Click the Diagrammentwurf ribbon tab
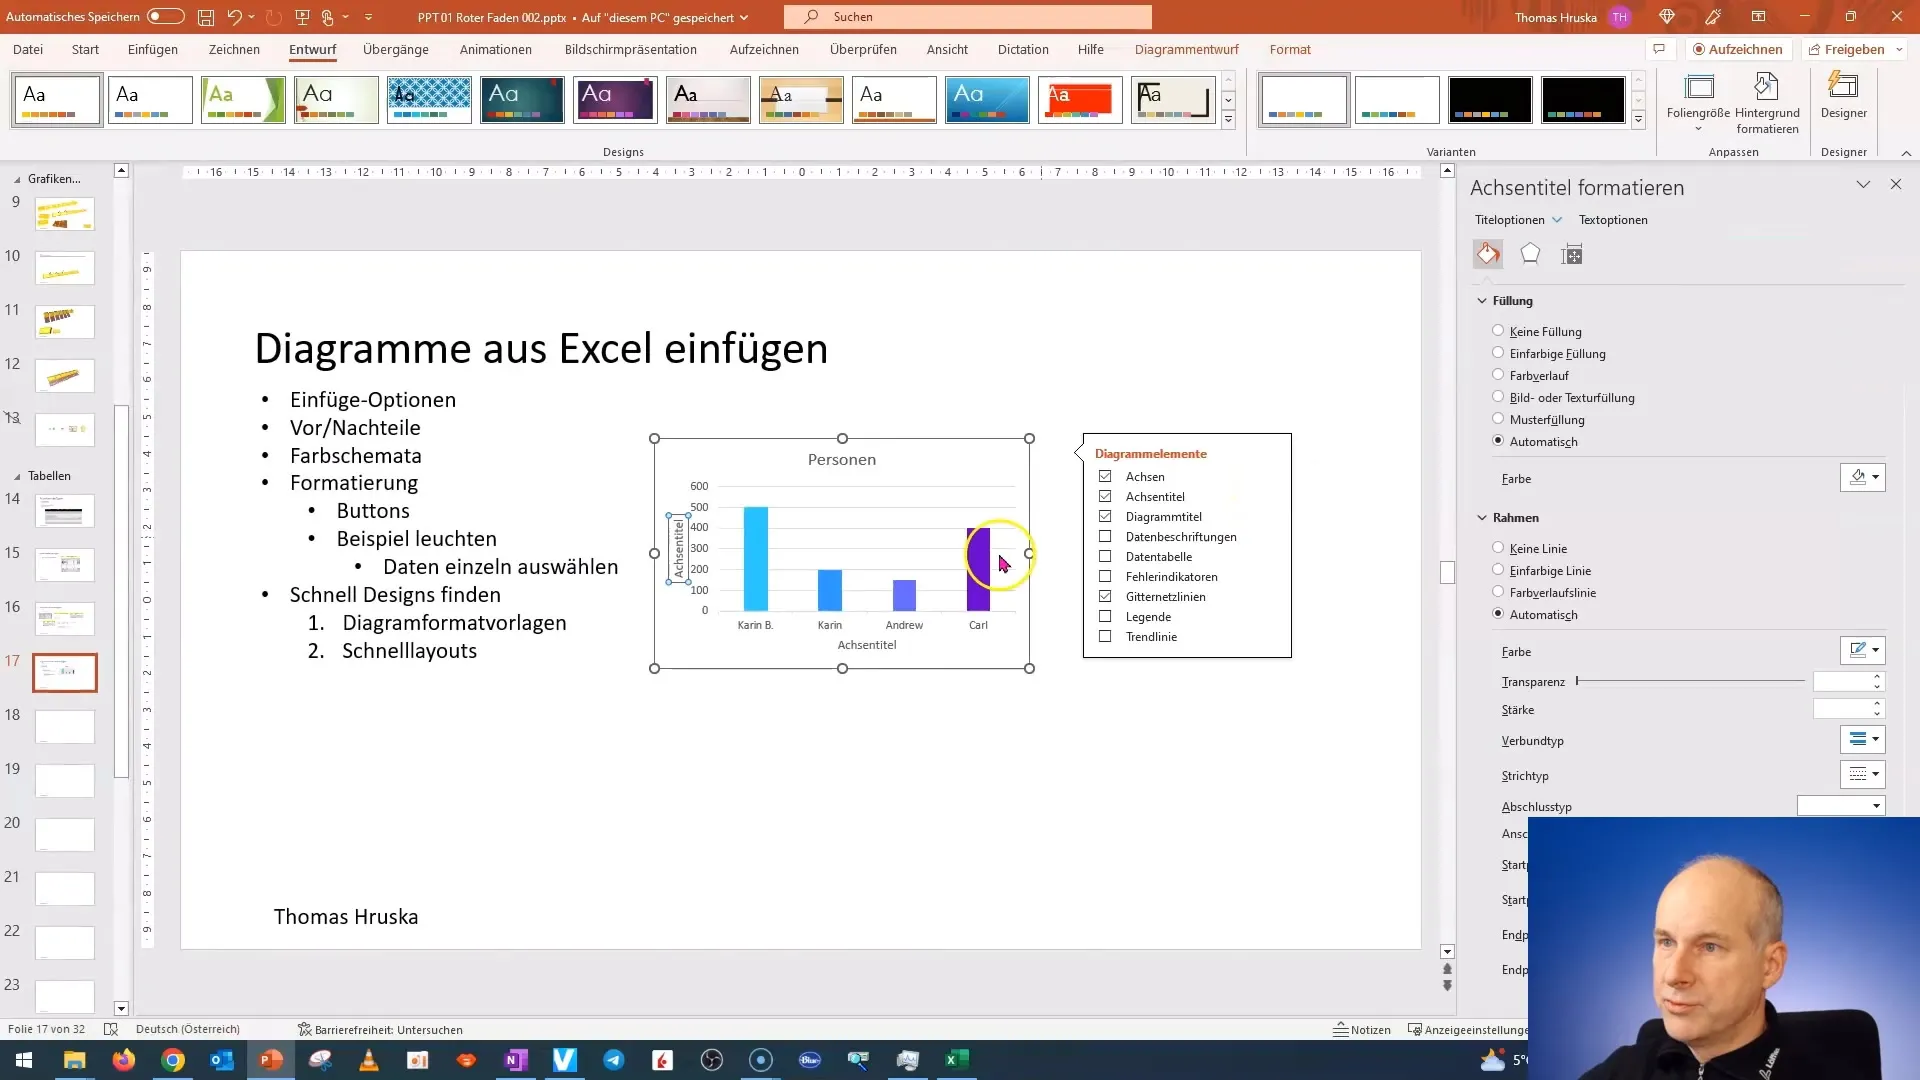Viewport: 1920px width, 1080px height. click(x=1187, y=49)
